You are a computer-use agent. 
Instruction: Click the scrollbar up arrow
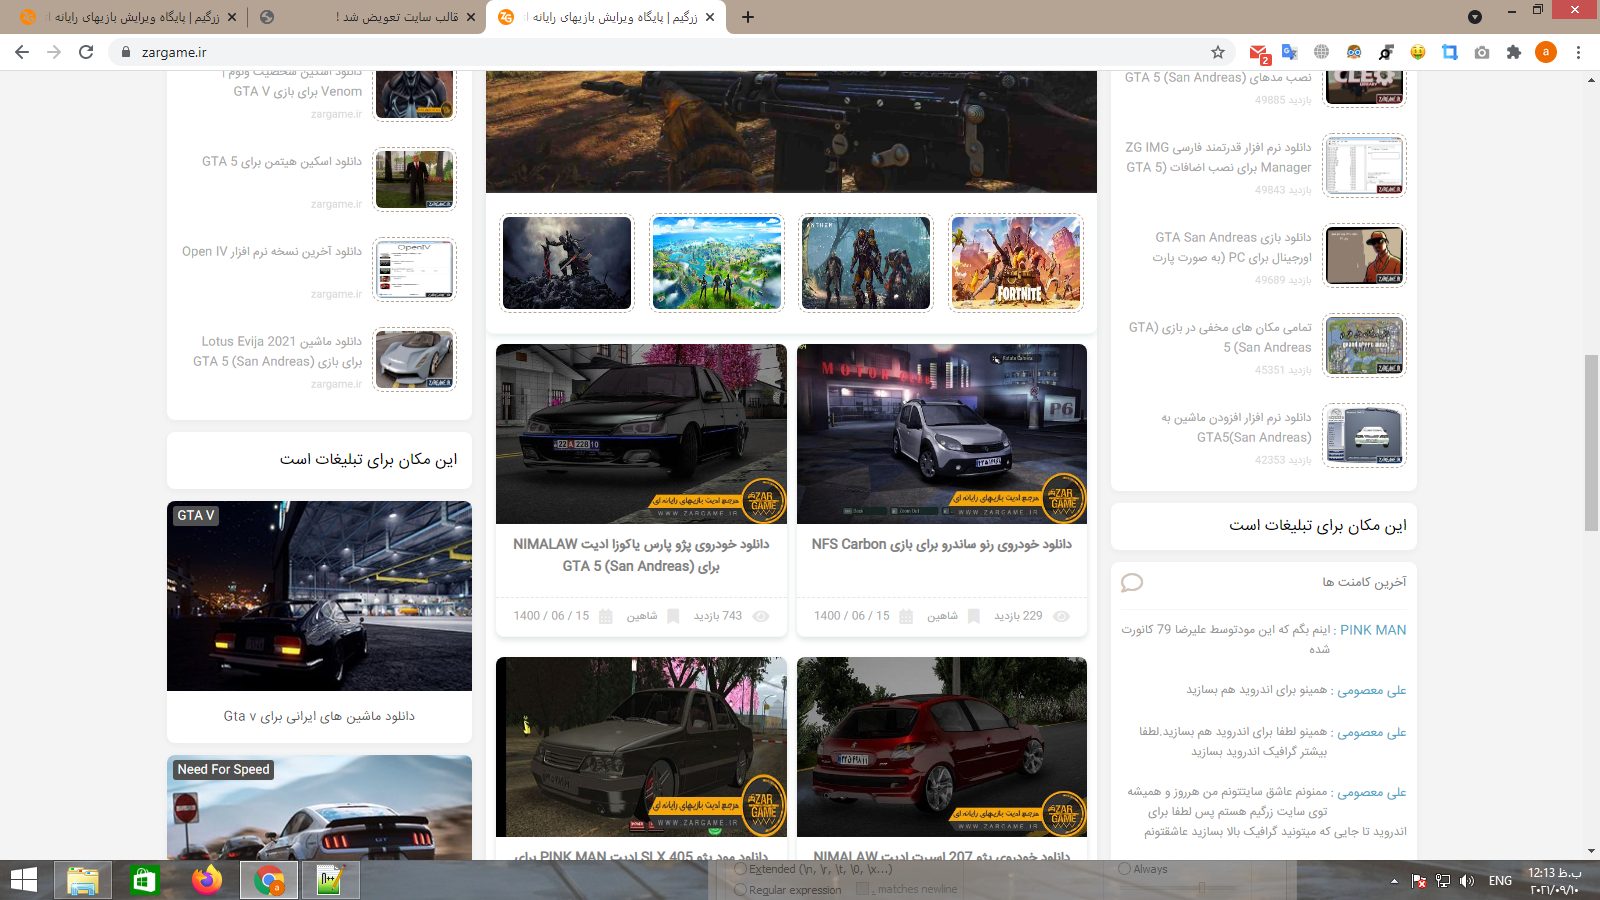1591,79
